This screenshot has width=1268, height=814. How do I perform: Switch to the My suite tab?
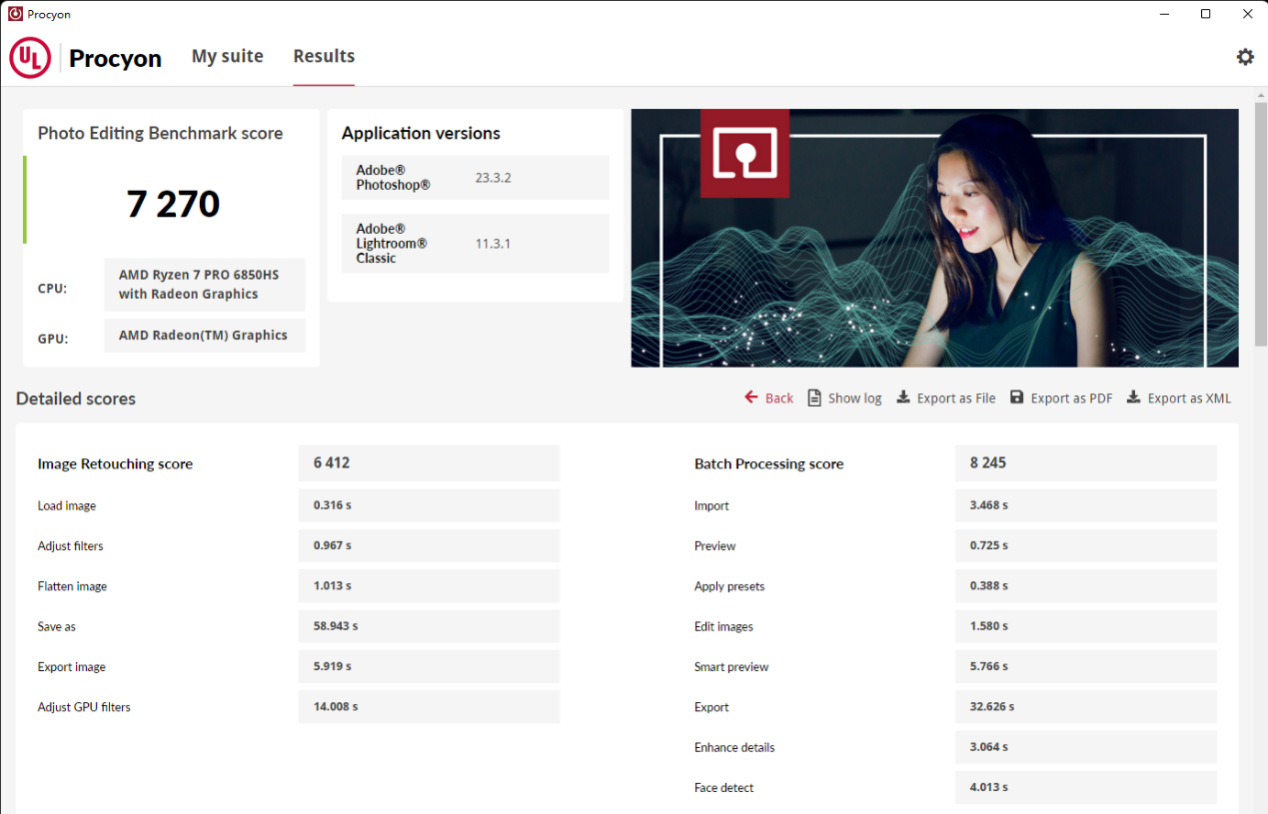coord(228,56)
